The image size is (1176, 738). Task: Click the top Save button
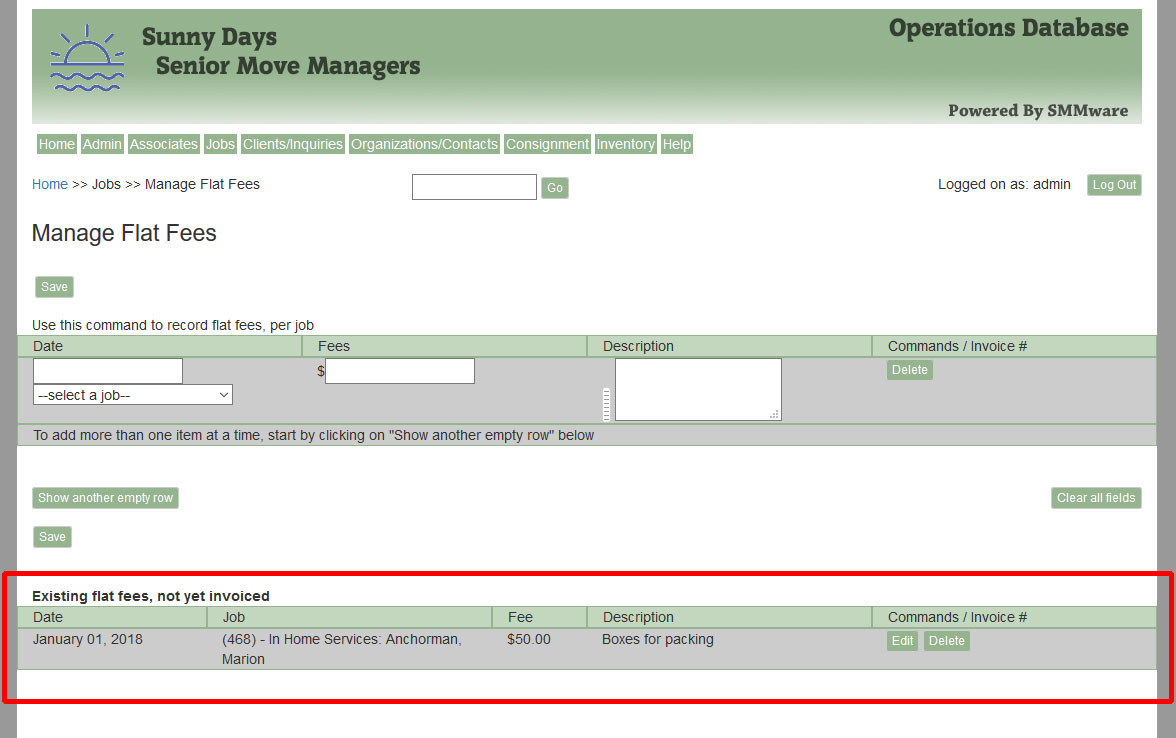pos(53,287)
